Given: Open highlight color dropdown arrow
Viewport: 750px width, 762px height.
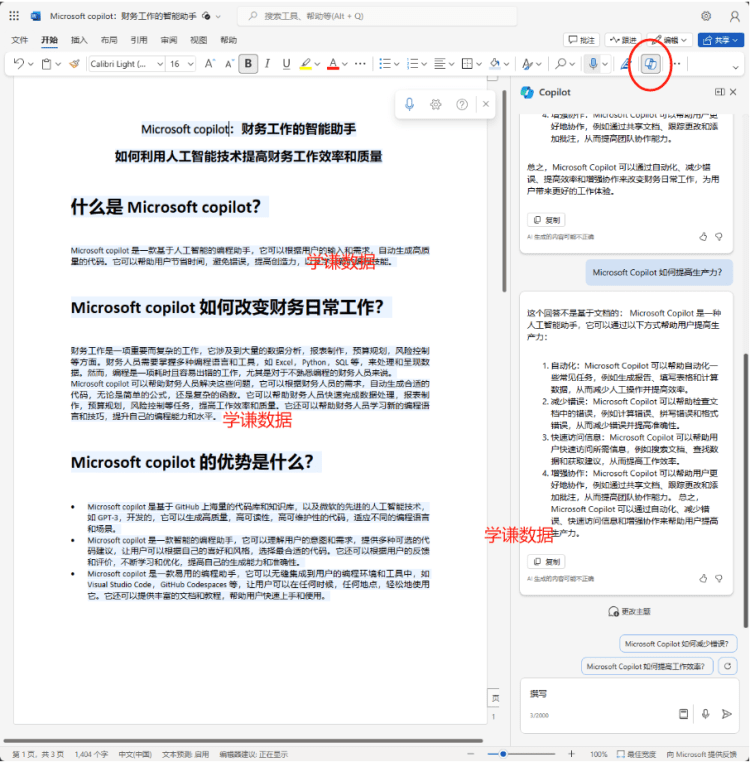Looking at the screenshot, I should [317, 64].
